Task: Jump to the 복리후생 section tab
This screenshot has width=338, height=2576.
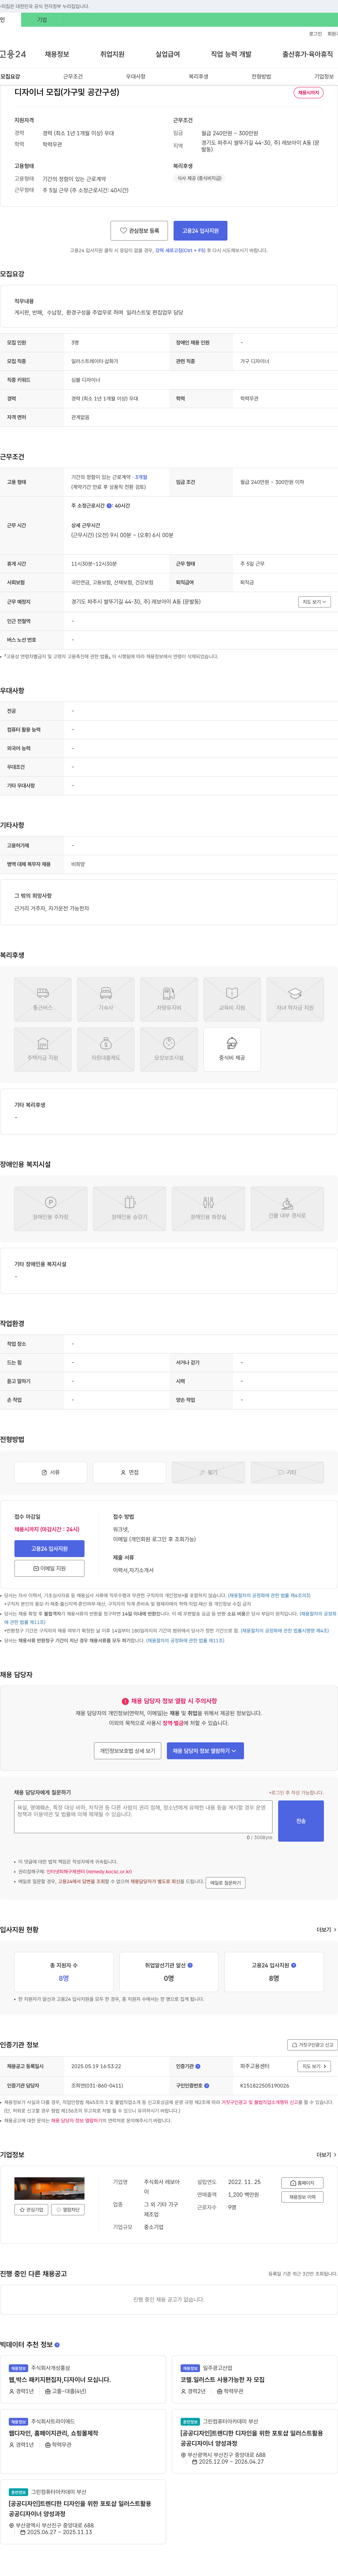Action: click(198, 76)
